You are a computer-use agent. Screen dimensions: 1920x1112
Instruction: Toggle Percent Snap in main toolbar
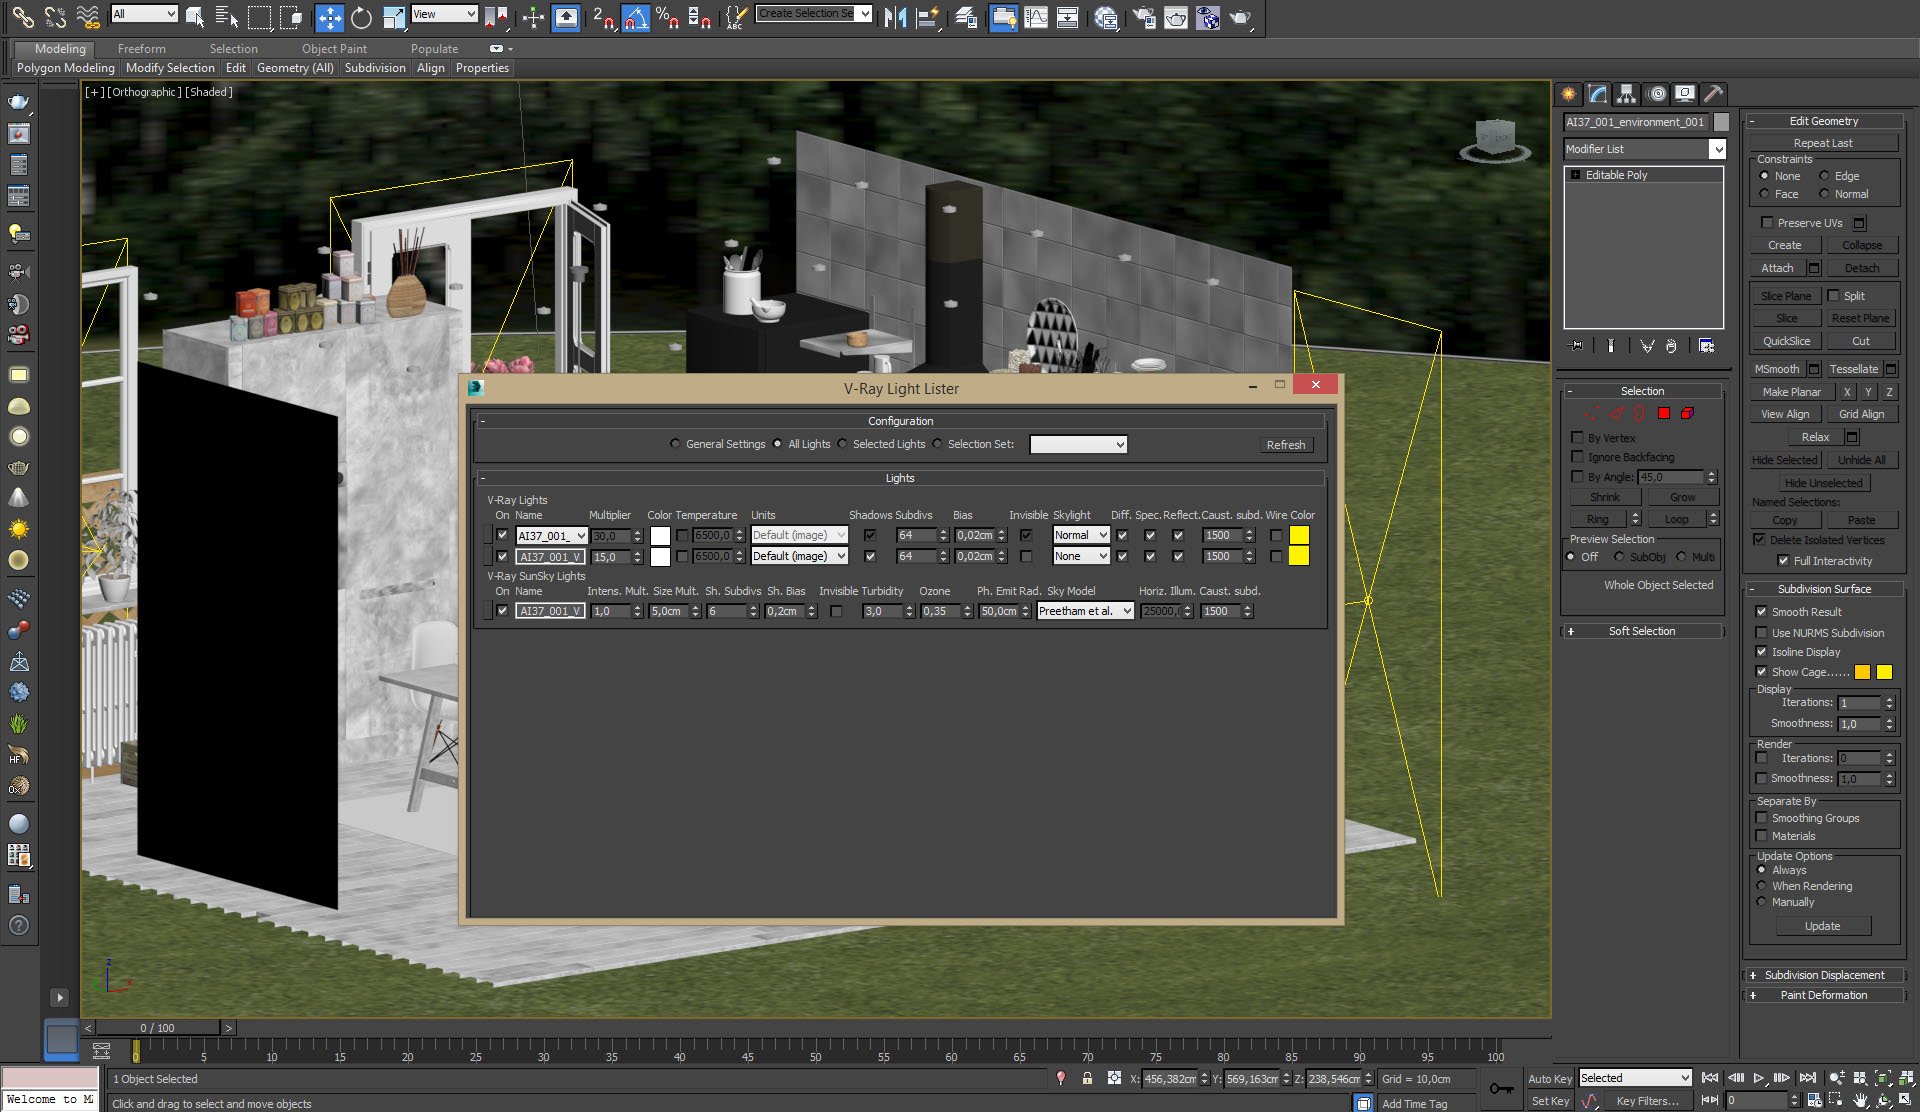(667, 17)
